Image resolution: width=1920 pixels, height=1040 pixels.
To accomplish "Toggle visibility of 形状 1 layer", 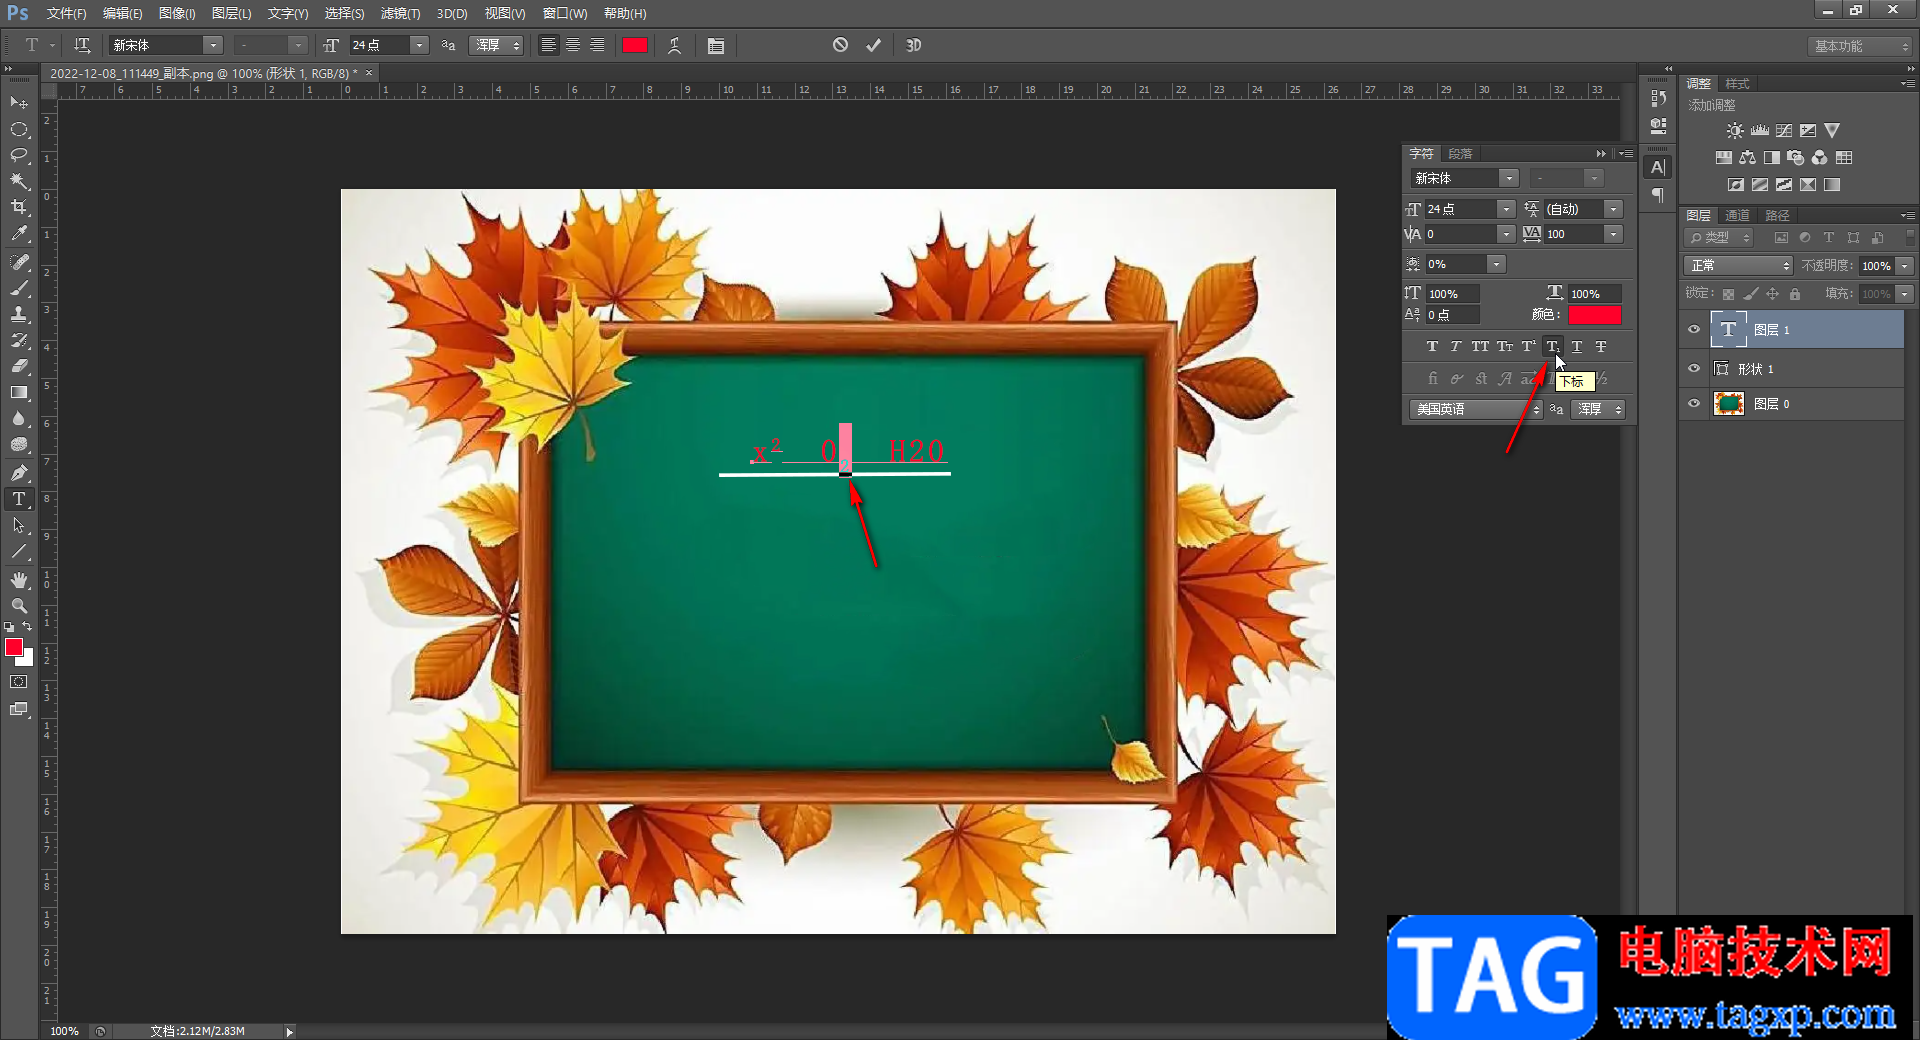I will click(x=1694, y=369).
